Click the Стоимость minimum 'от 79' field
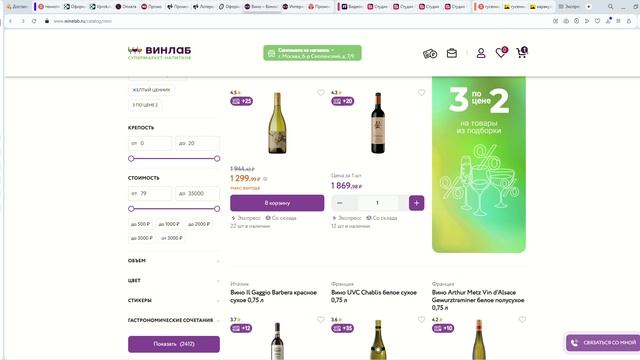 click(150, 193)
